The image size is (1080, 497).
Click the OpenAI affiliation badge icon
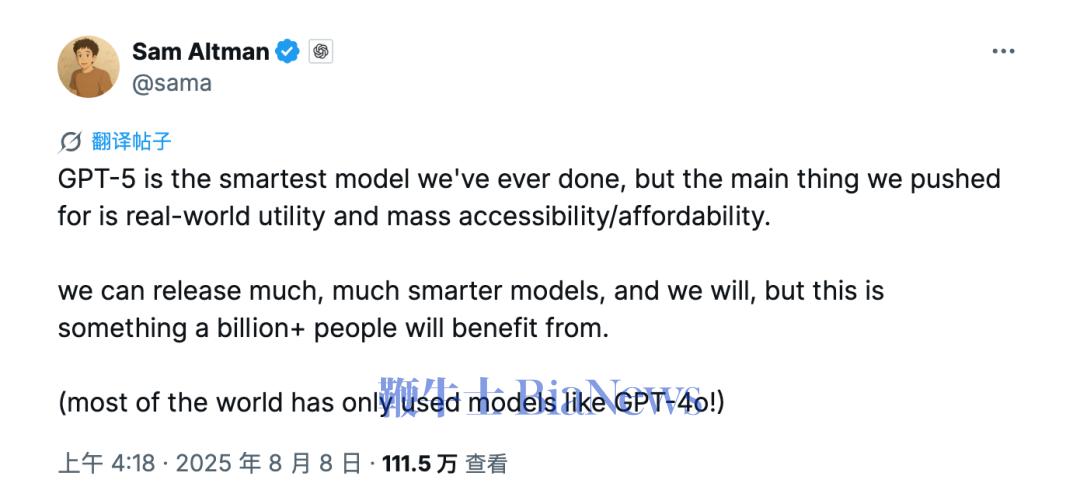tap(320, 52)
